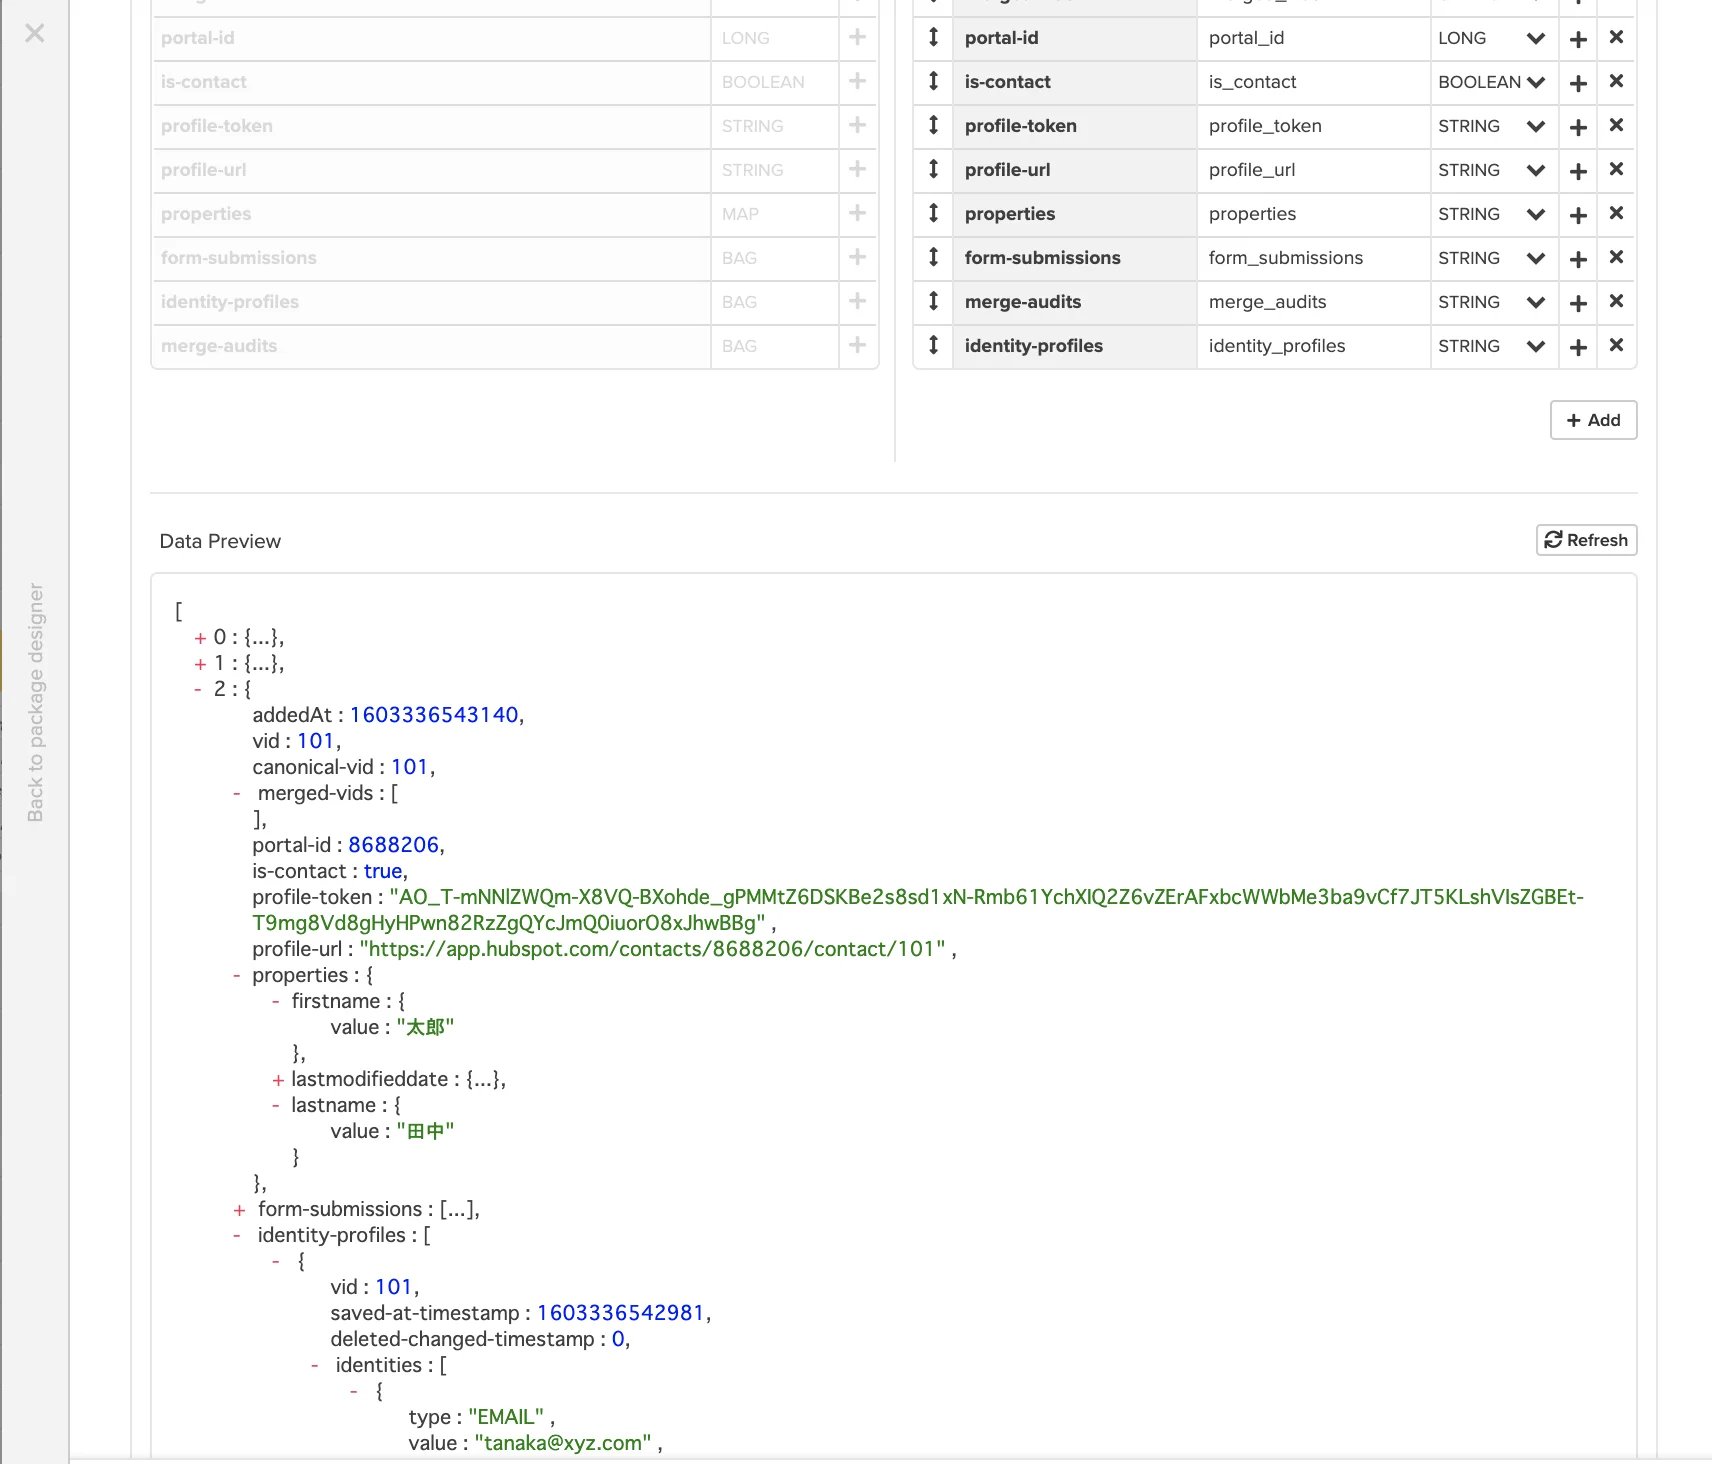Insert row after is_contact mapping
The width and height of the screenshot is (1712, 1464).
[x=1578, y=83]
